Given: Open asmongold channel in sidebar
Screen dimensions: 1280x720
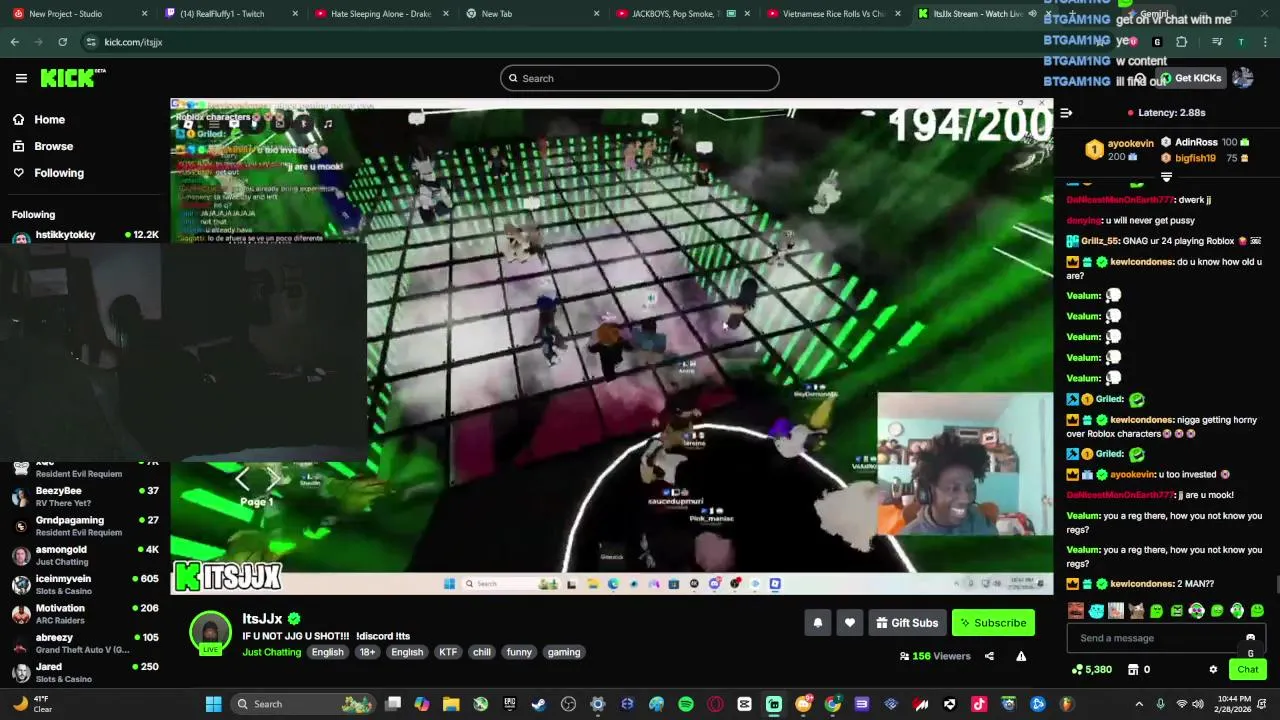Looking at the screenshot, I should click(x=84, y=555).
